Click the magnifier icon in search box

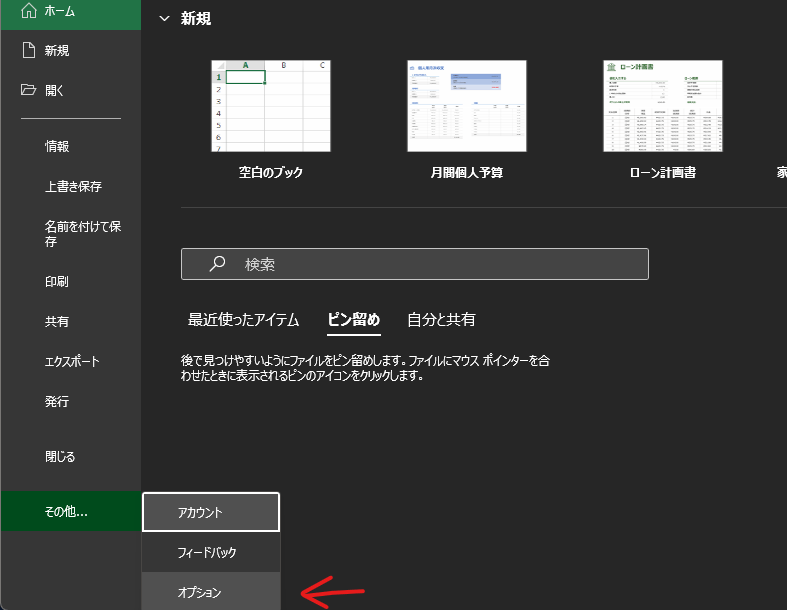tap(217, 264)
